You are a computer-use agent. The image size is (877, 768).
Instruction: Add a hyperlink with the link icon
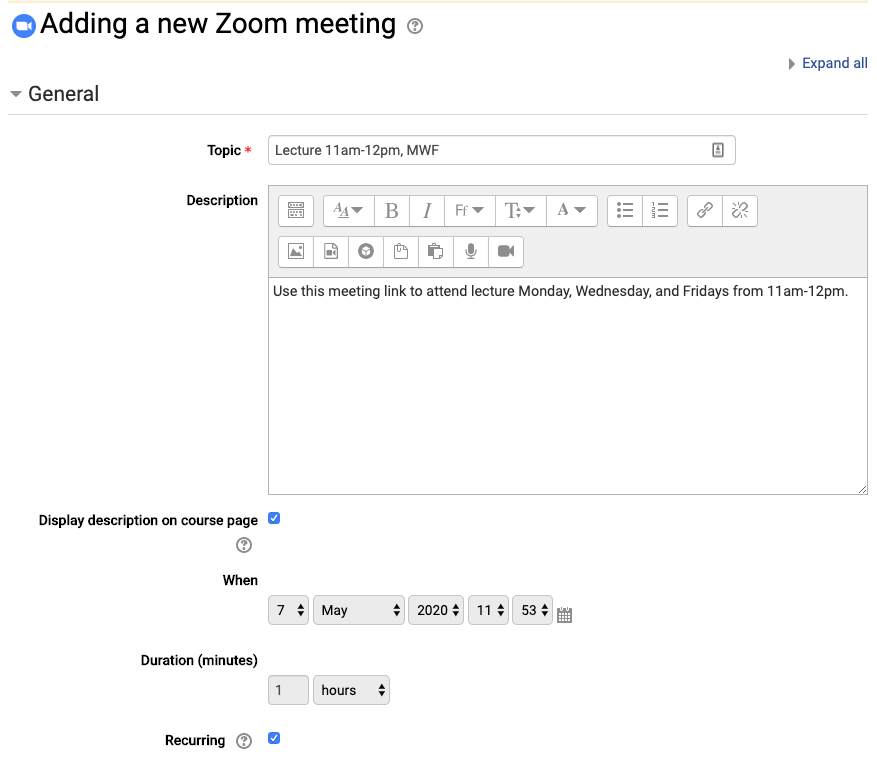pyautogui.click(x=705, y=210)
